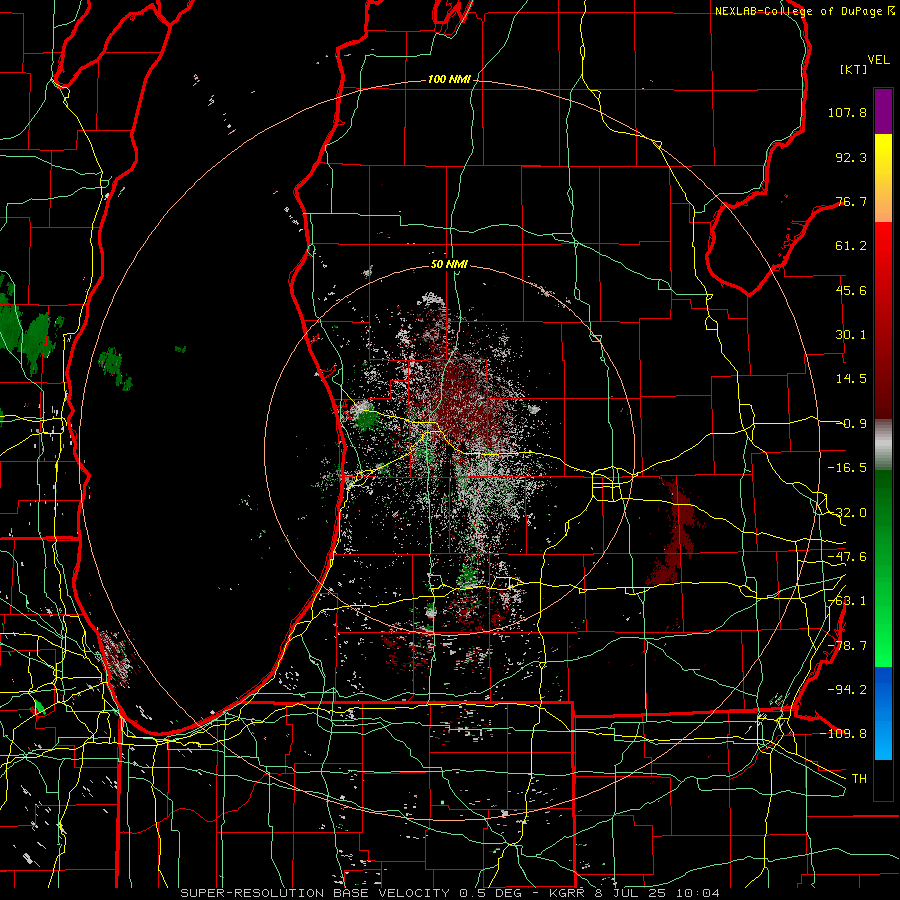Click the -32.0 velocity scale value
The width and height of the screenshot is (900, 900).
tap(847, 513)
